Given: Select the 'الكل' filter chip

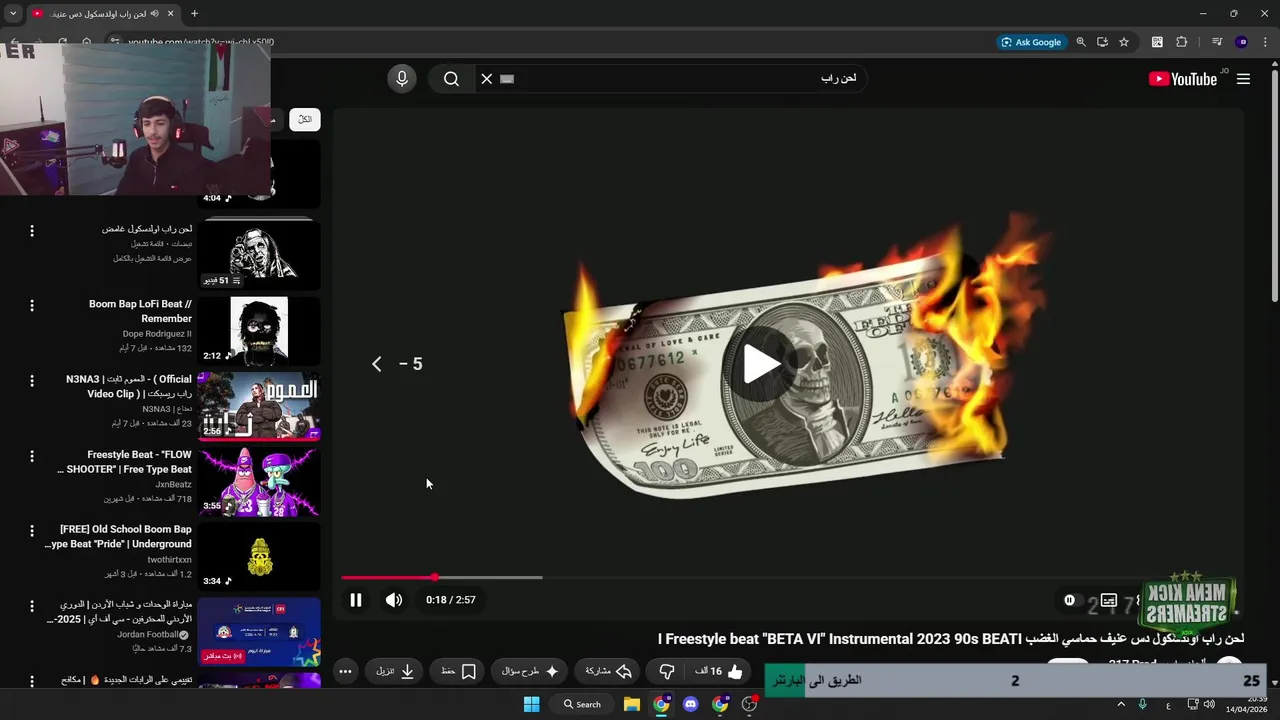Looking at the screenshot, I should click(305, 119).
